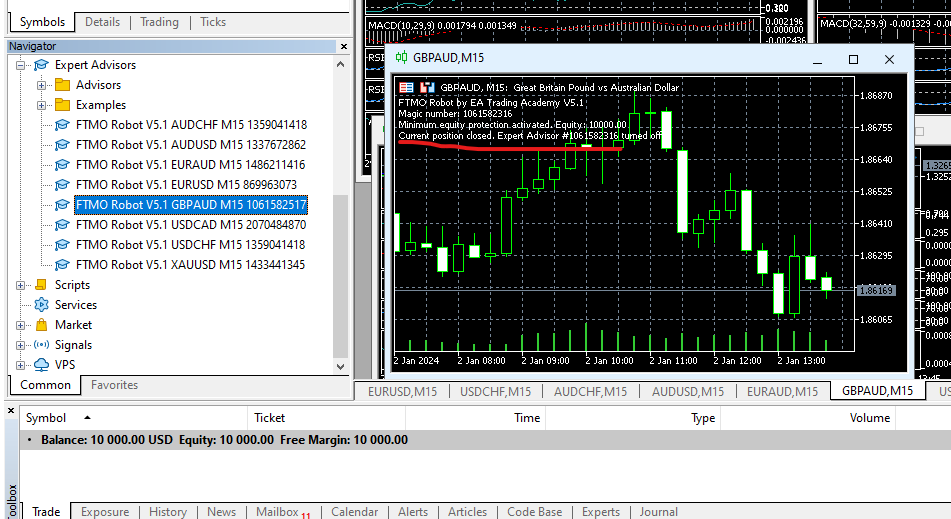Select FTMO Robot V5.1 EURAUD M15 1486211416

[190, 165]
